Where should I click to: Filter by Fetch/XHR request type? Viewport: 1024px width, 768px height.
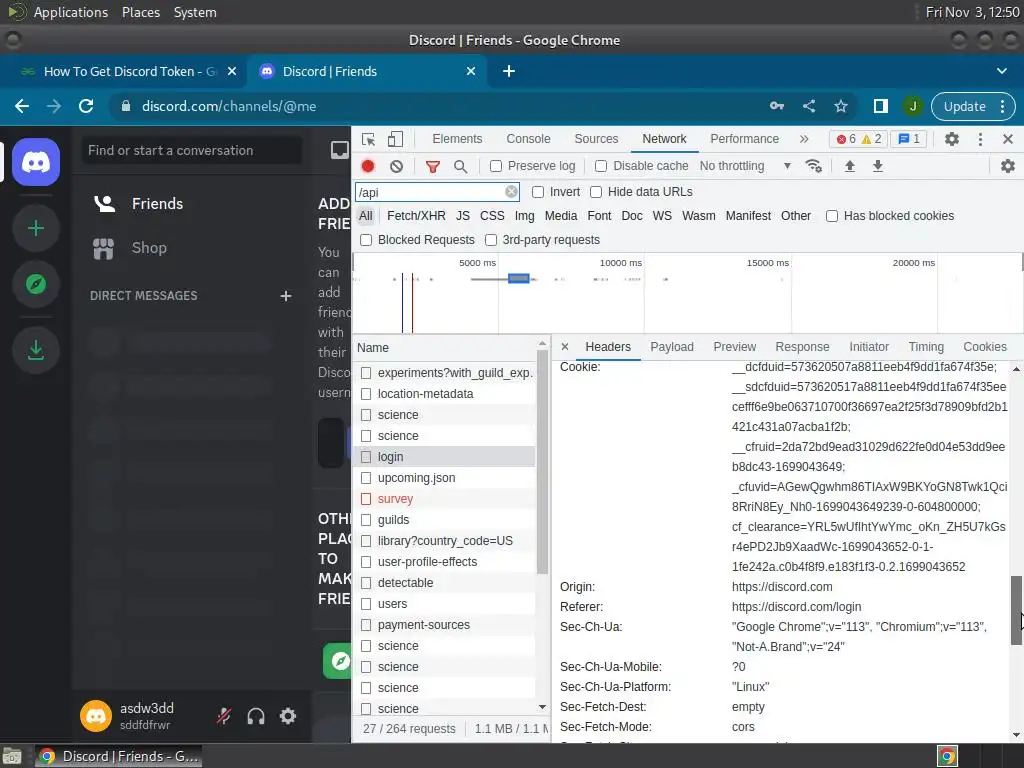[416, 216]
